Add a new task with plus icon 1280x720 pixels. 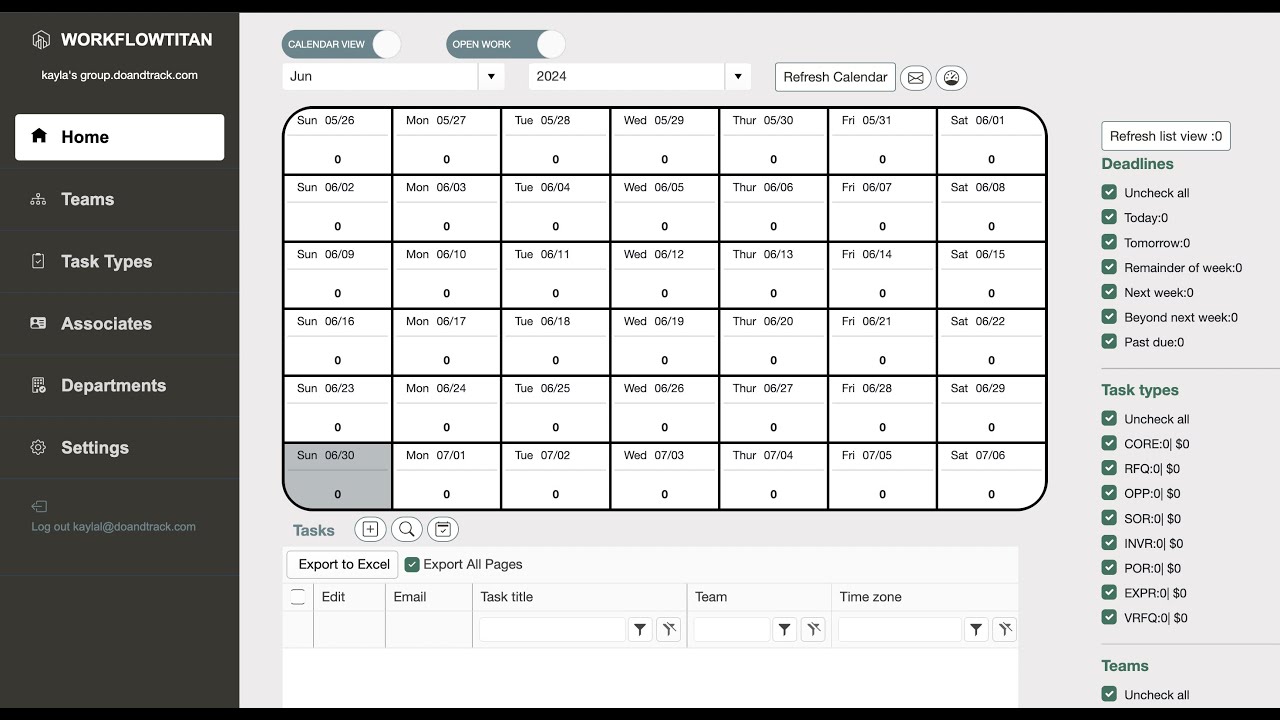369,530
